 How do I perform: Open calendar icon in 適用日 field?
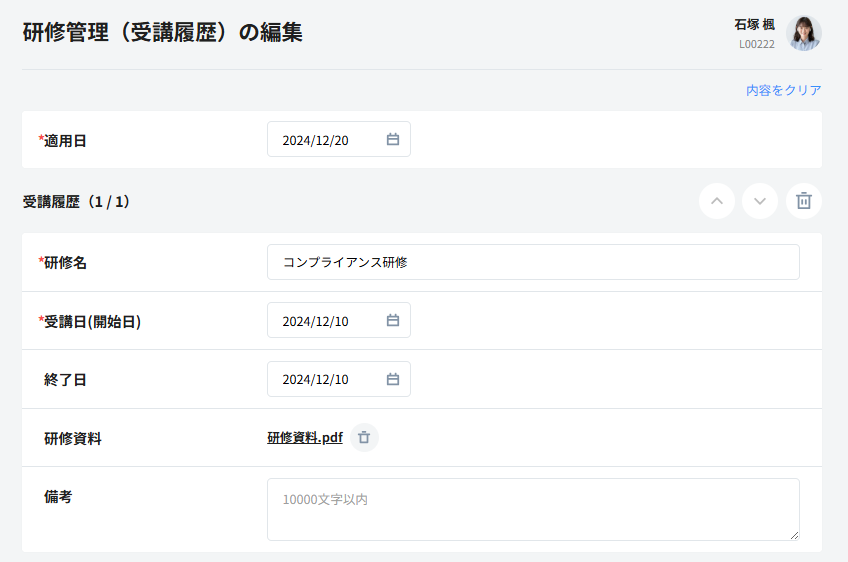click(393, 140)
